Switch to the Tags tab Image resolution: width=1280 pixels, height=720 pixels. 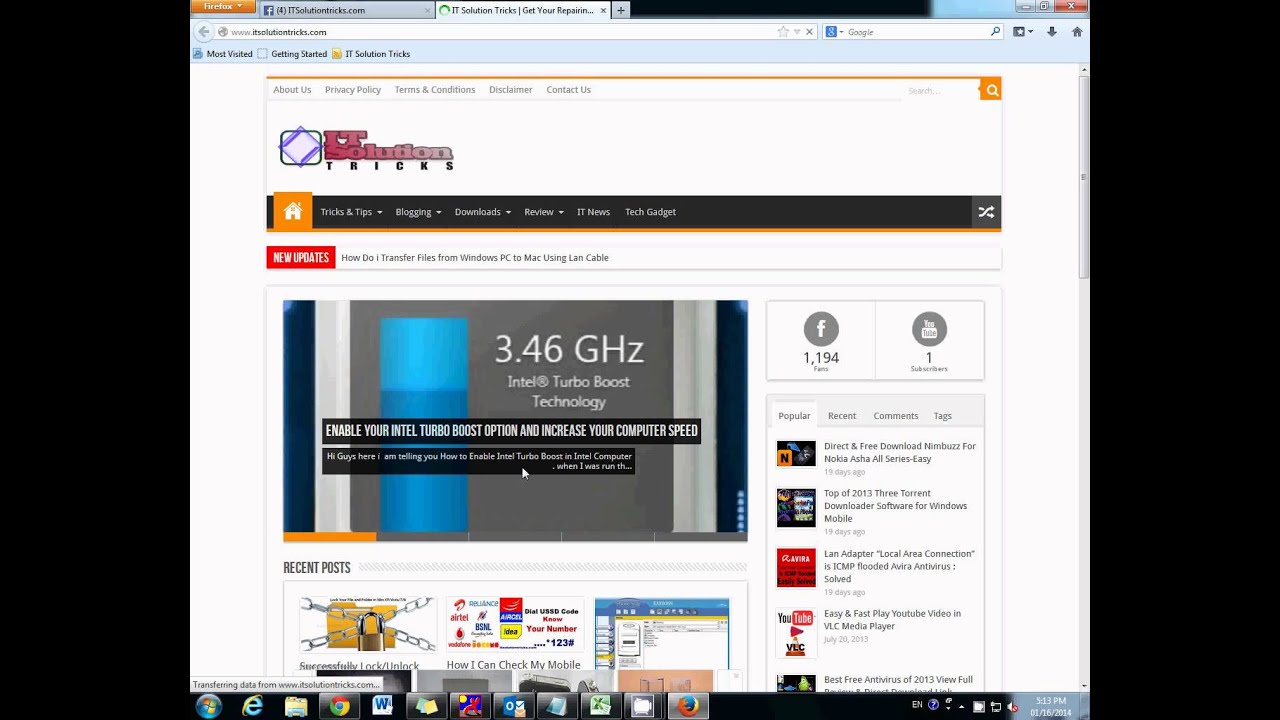(943, 416)
